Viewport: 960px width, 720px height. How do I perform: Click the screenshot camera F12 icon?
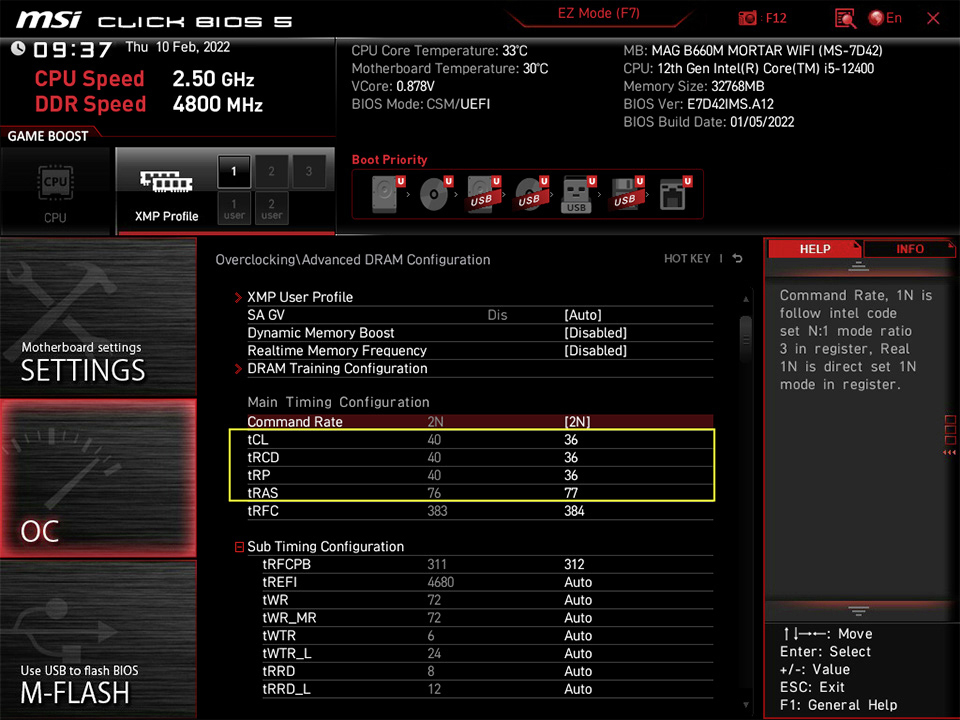(x=748, y=18)
